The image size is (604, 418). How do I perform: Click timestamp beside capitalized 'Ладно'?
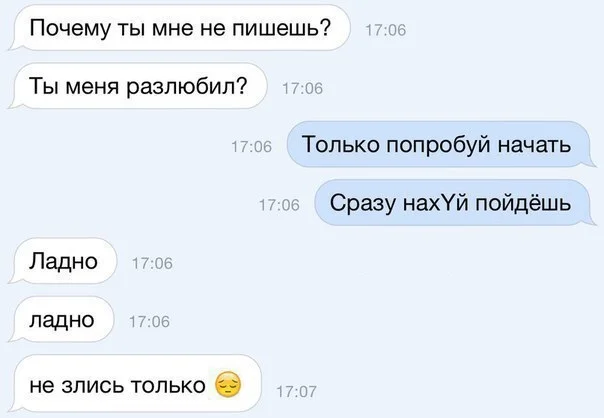click(152, 264)
